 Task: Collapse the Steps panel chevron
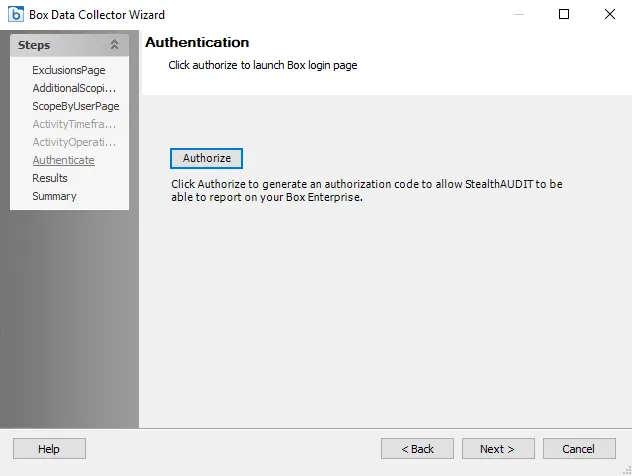114,45
